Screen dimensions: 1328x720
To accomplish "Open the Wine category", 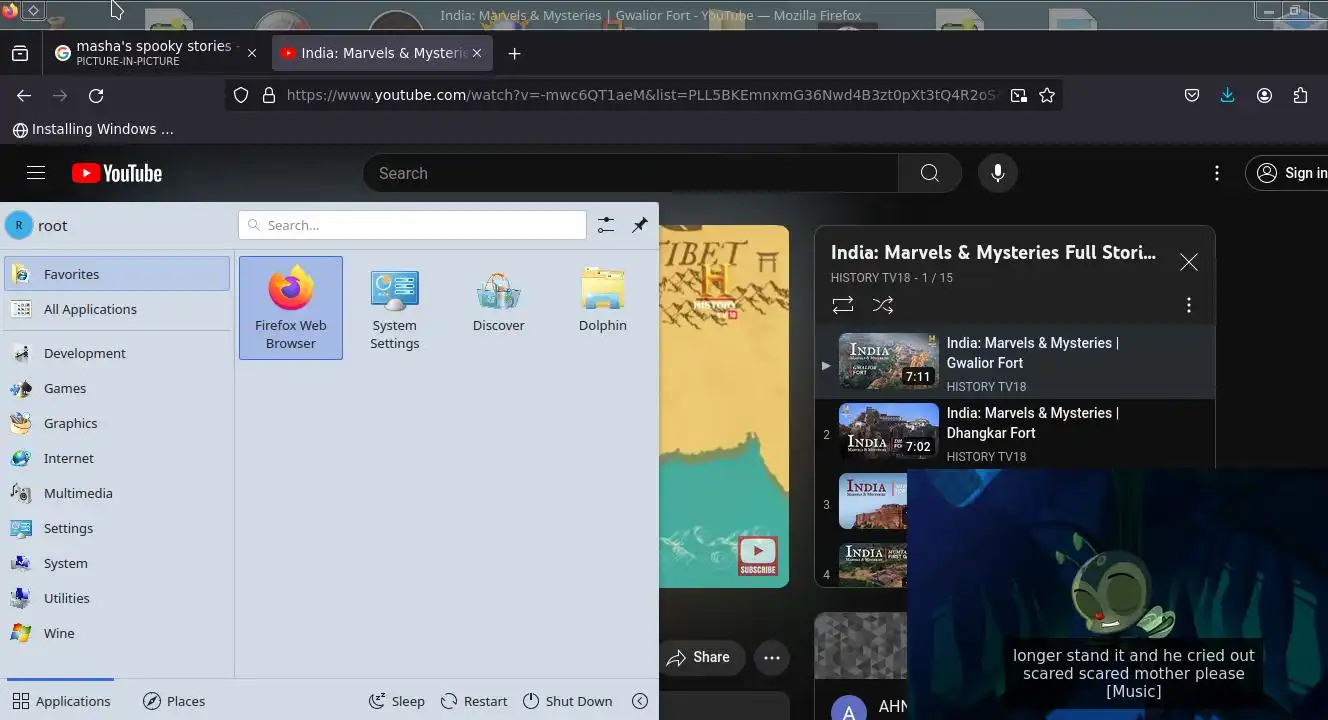I will click(x=117, y=633).
